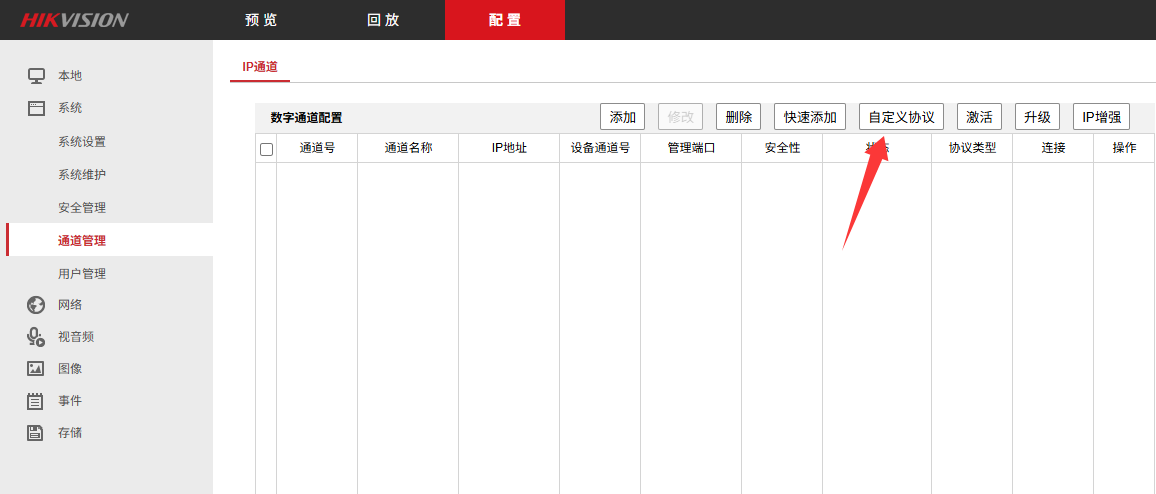Tick the select-all checkbox in table header
The width and height of the screenshot is (1156, 494).
tap(266, 149)
